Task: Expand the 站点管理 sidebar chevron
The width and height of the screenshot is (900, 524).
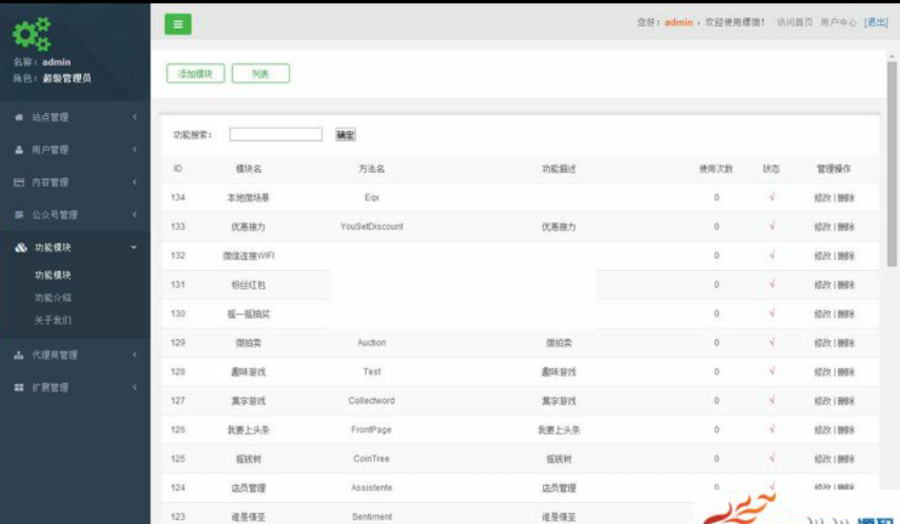Action: pyautogui.click(x=134, y=117)
